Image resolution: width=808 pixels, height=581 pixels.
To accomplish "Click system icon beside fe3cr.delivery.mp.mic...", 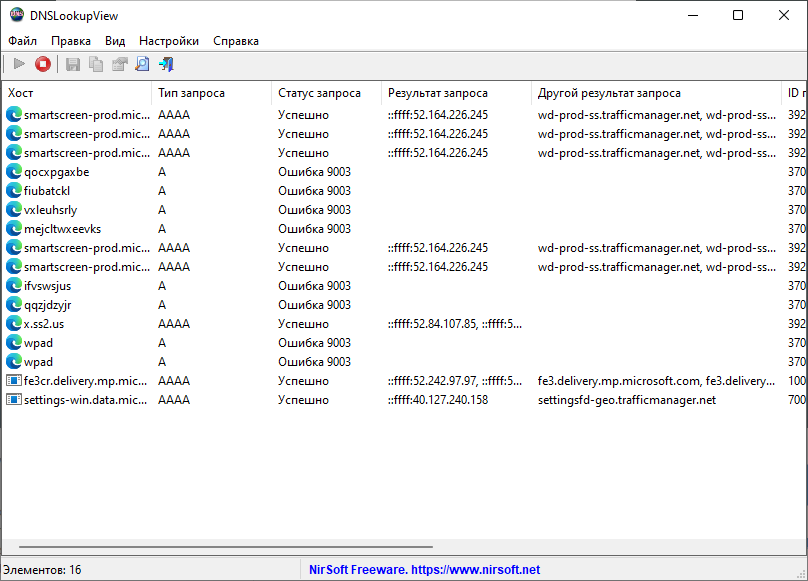I will point(14,381).
